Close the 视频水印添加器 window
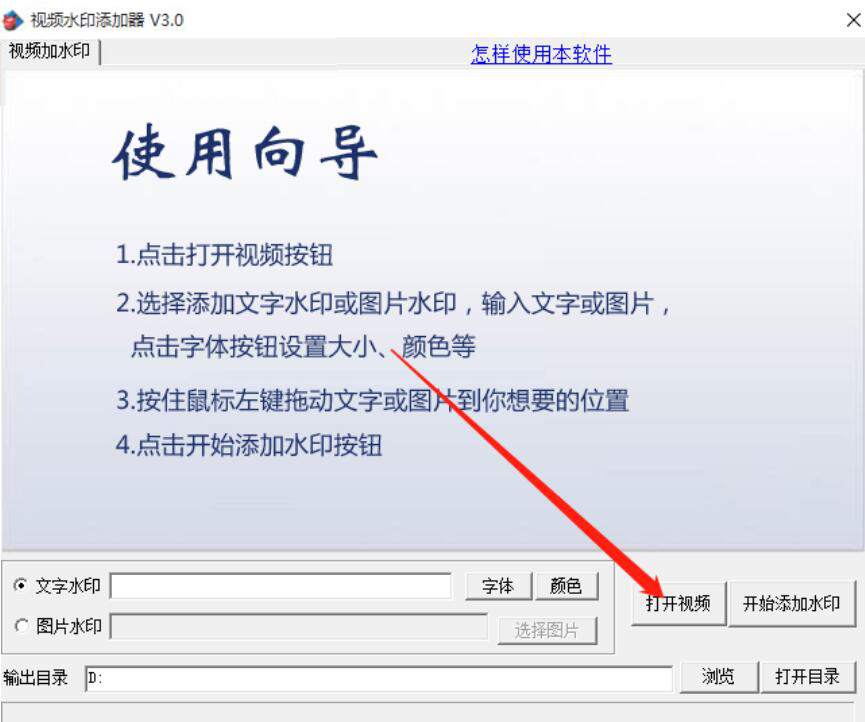This screenshot has width=865, height=722. 853,20
